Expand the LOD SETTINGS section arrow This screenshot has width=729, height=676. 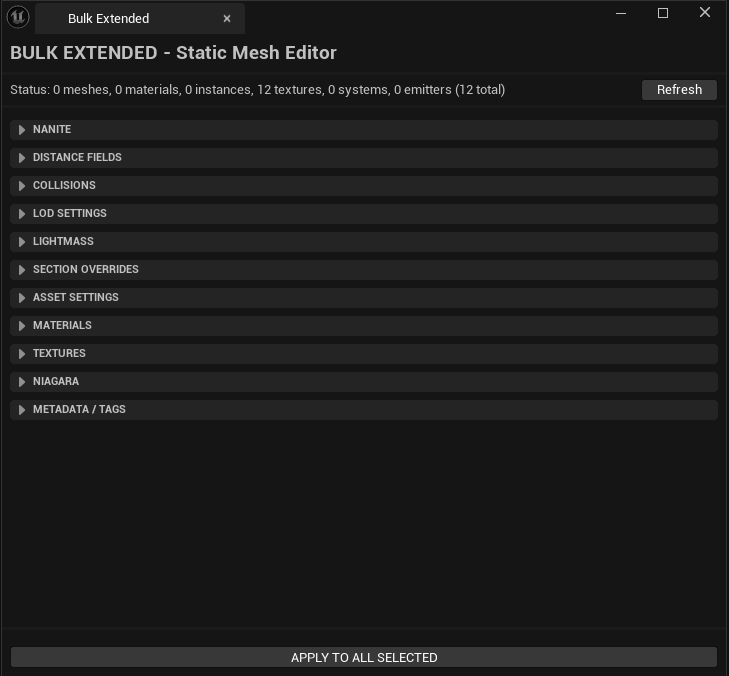(22, 213)
